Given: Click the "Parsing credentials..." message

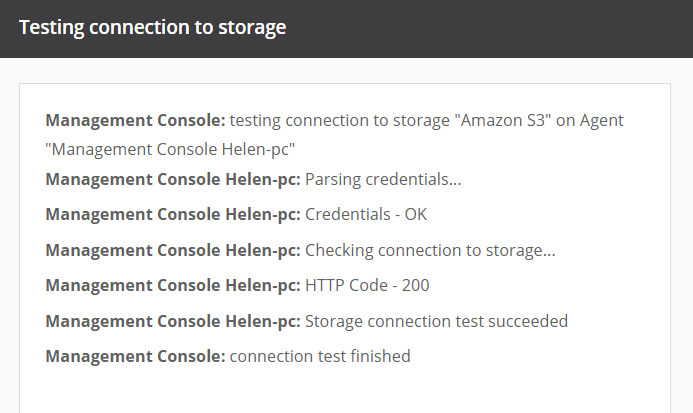Looking at the screenshot, I should [383, 180].
